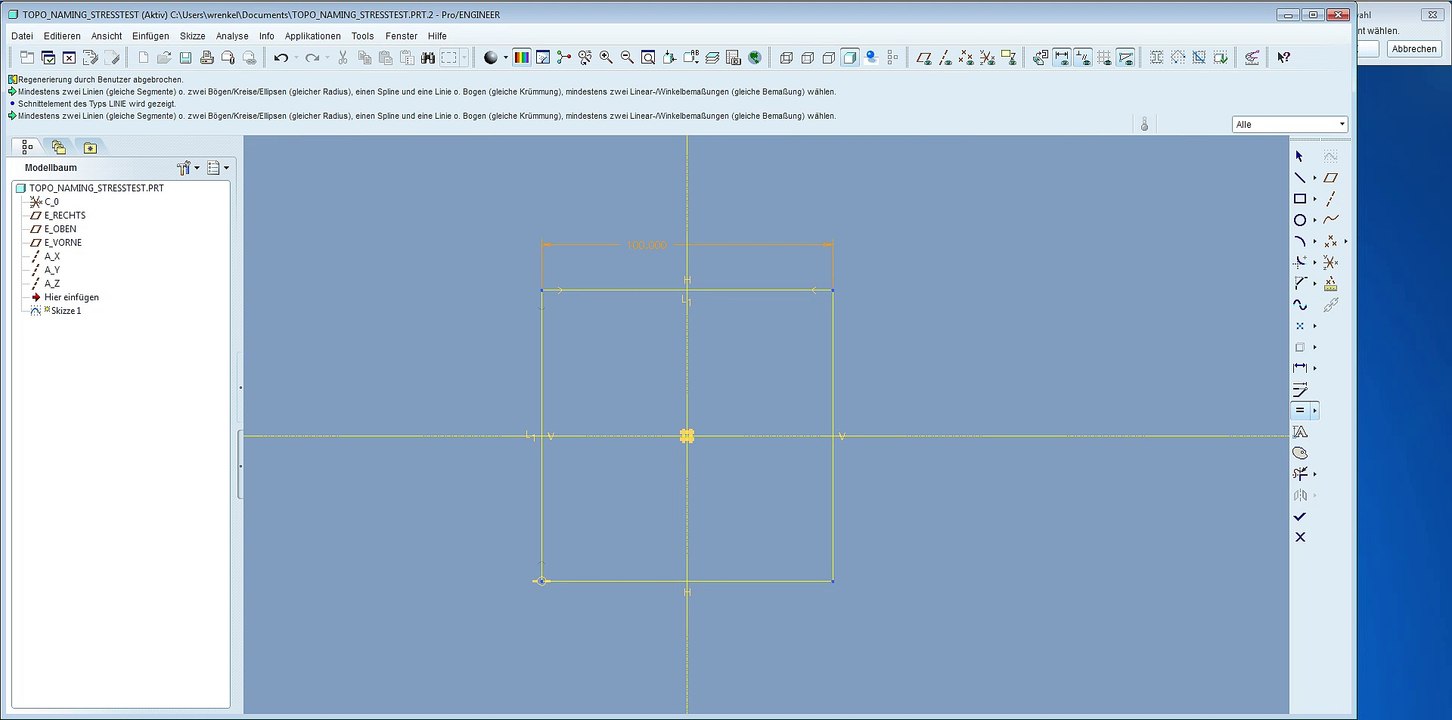Open the Applikationen menu
Image resolution: width=1452 pixels, height=720 pixels.
coord(313,36)
